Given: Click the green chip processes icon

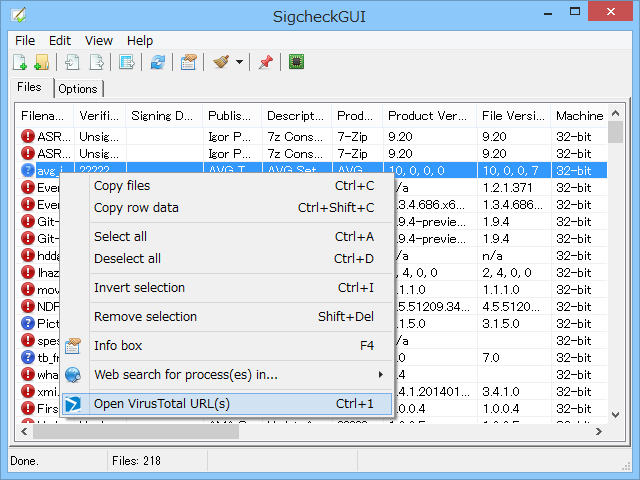Looking at the screenshot, I should [x=296, y=62].
